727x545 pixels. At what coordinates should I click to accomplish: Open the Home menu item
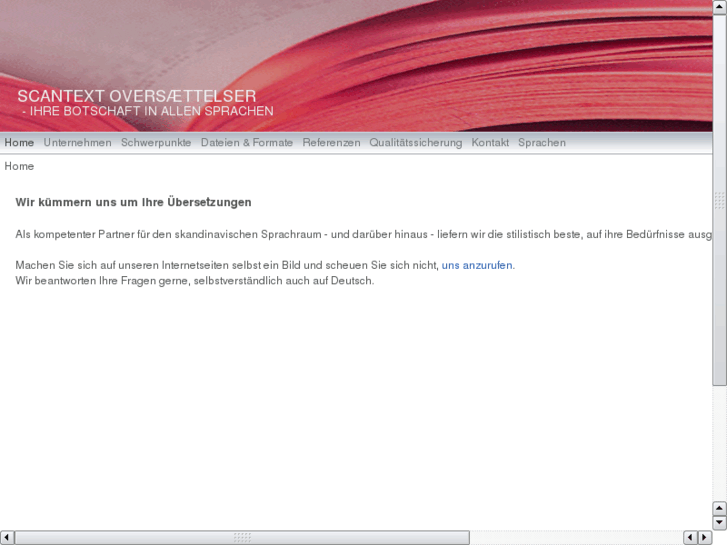pyautogui.click(x=19, y=142)
